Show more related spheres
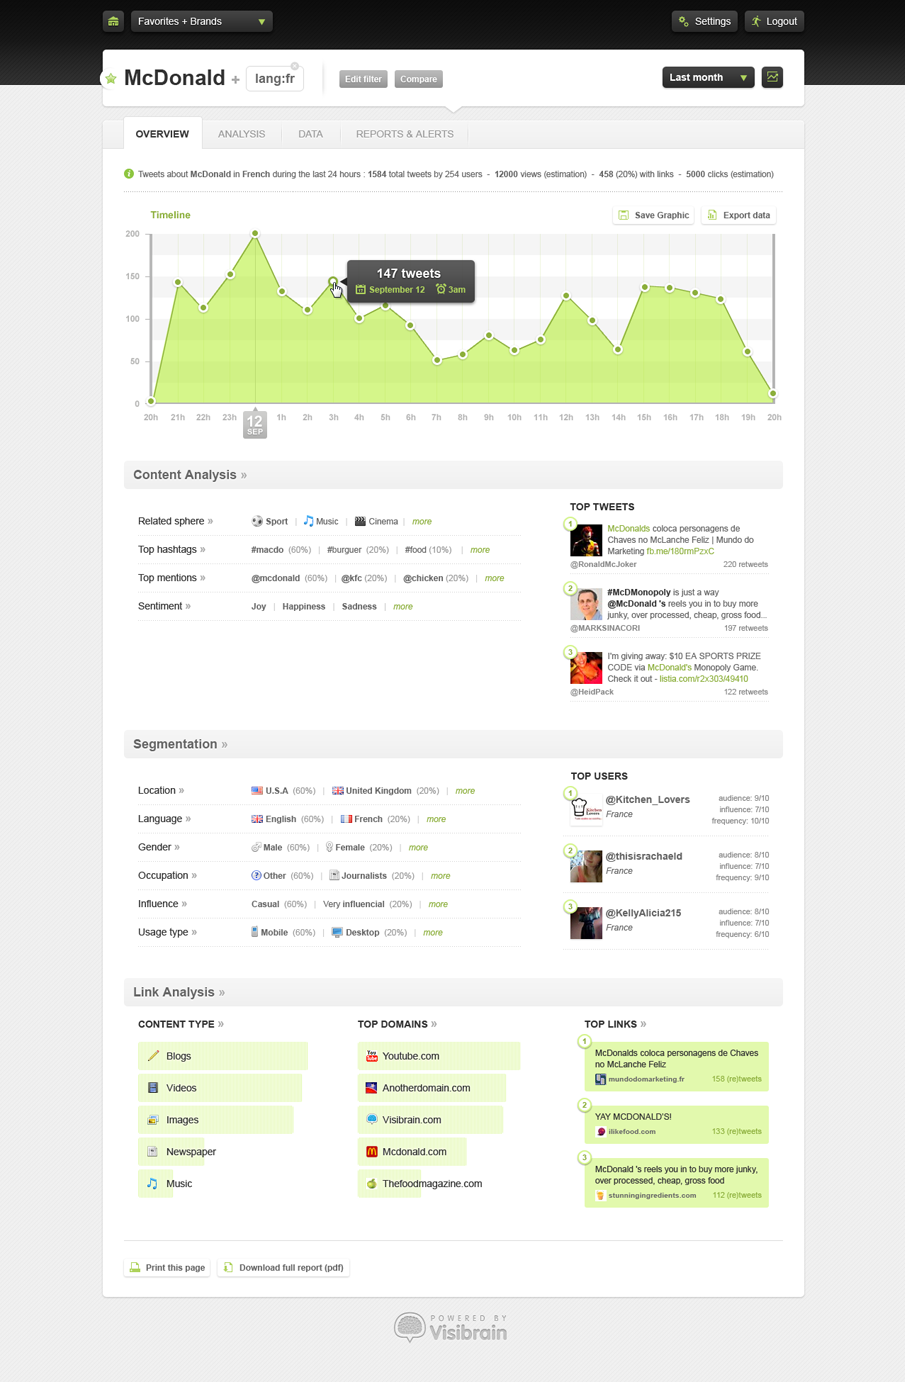Screen dimensions: 905x1382 pos(422,522)
